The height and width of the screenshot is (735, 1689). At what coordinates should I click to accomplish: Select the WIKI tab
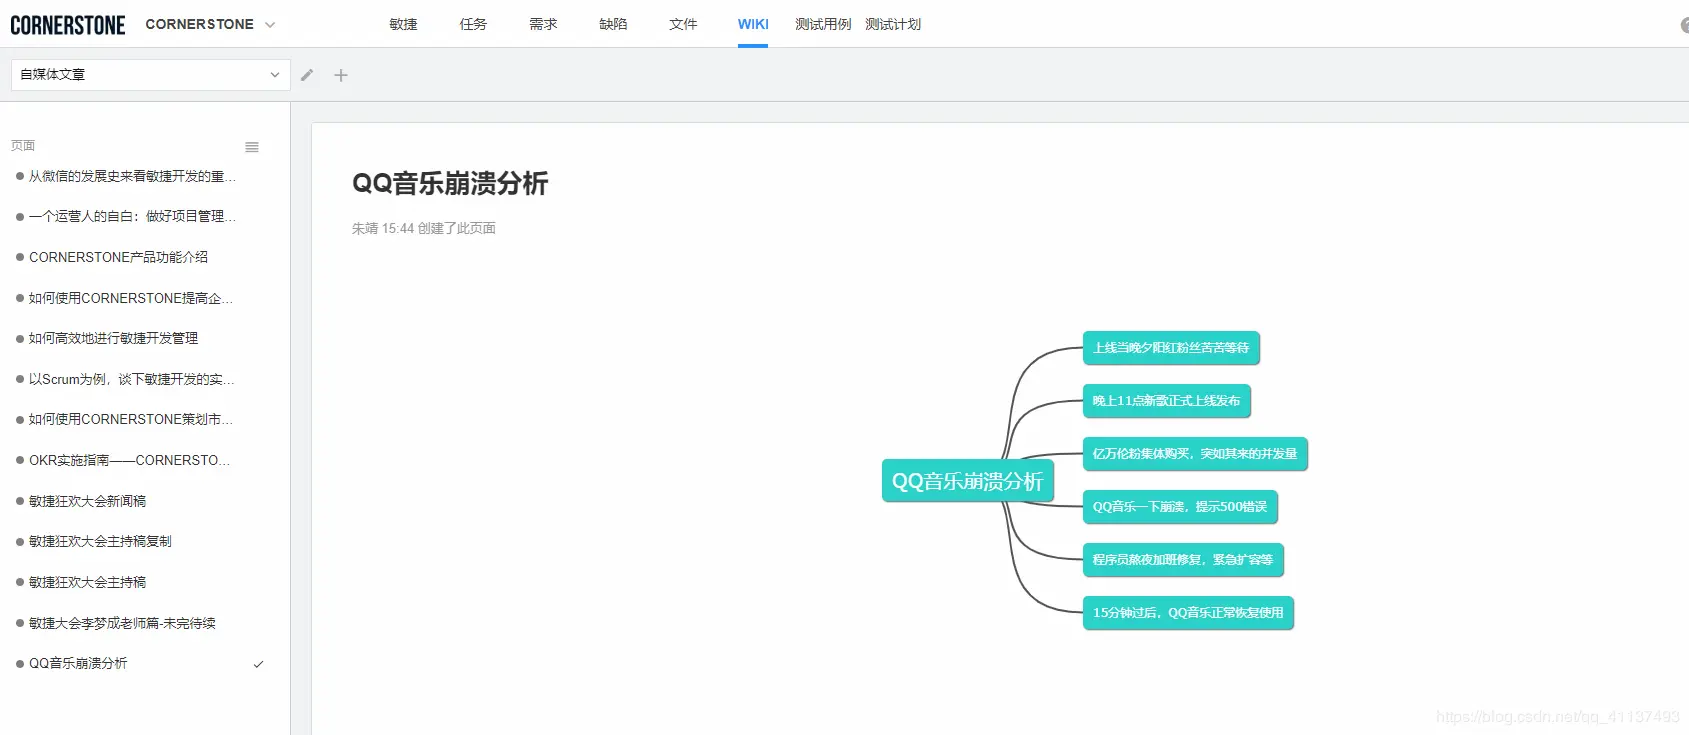click(x=753, y=24)
